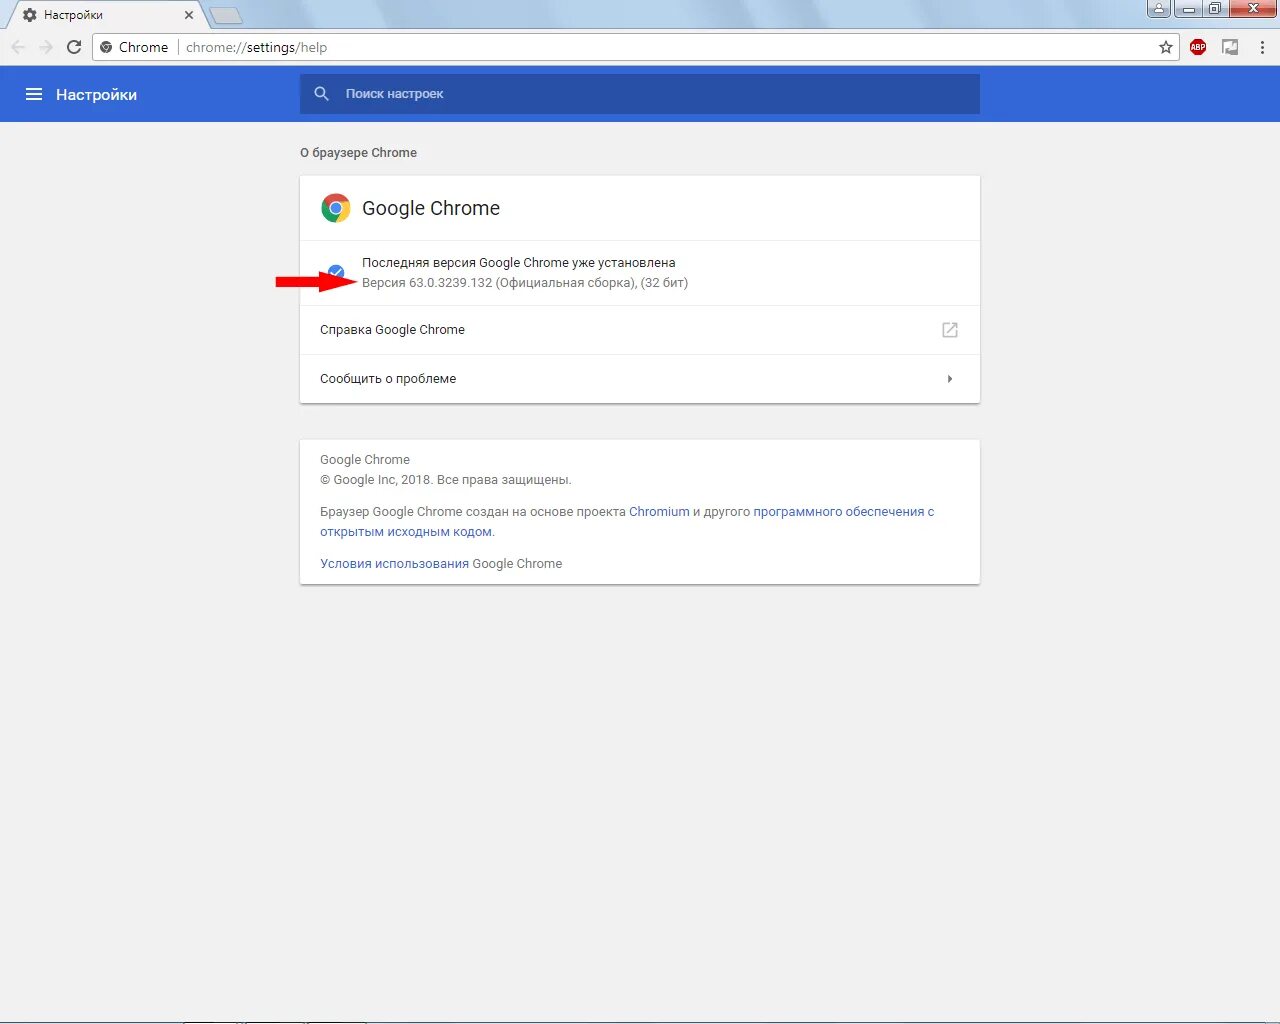Restore the Chrome window size
This screenshot has height=1024, width=1280.
click(x=1213, y=9)
